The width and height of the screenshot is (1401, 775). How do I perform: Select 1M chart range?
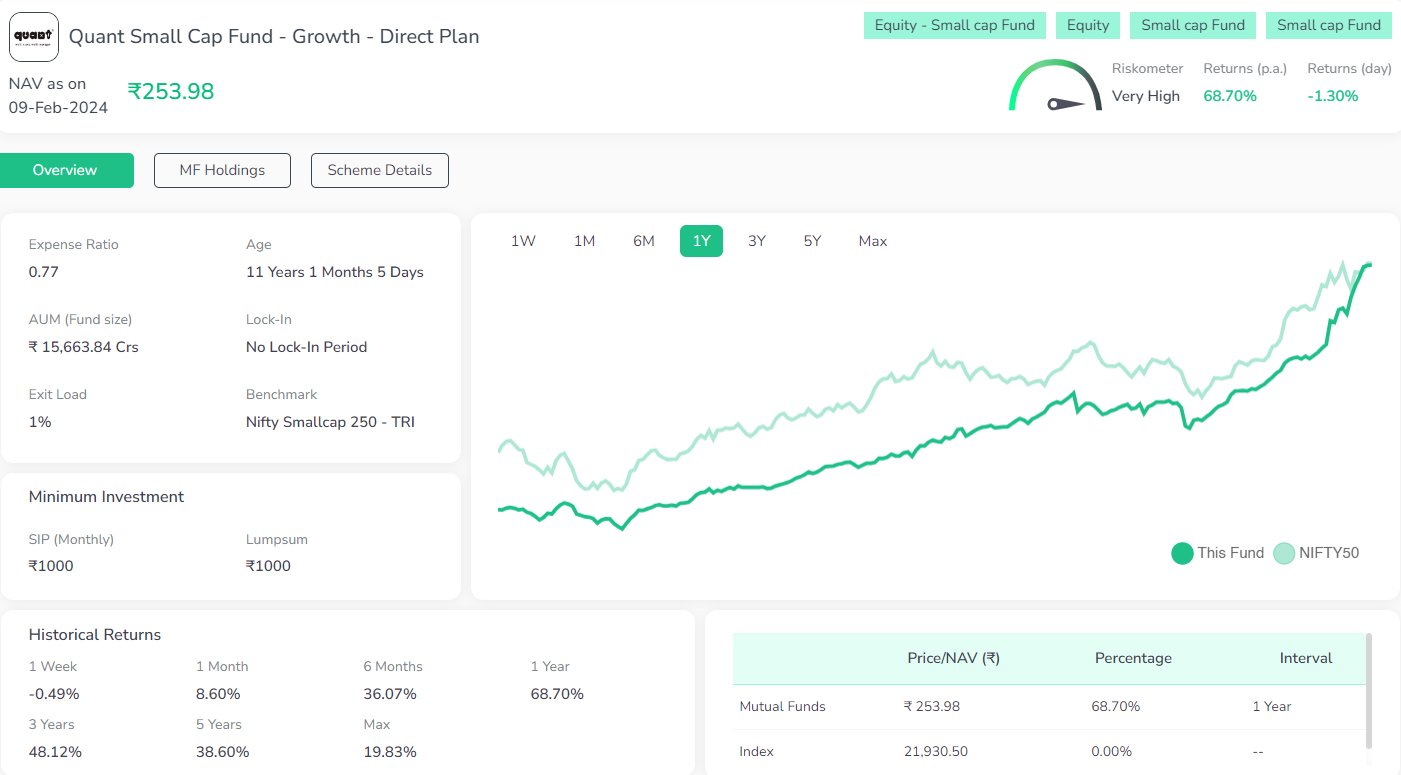tap(585, 241)
